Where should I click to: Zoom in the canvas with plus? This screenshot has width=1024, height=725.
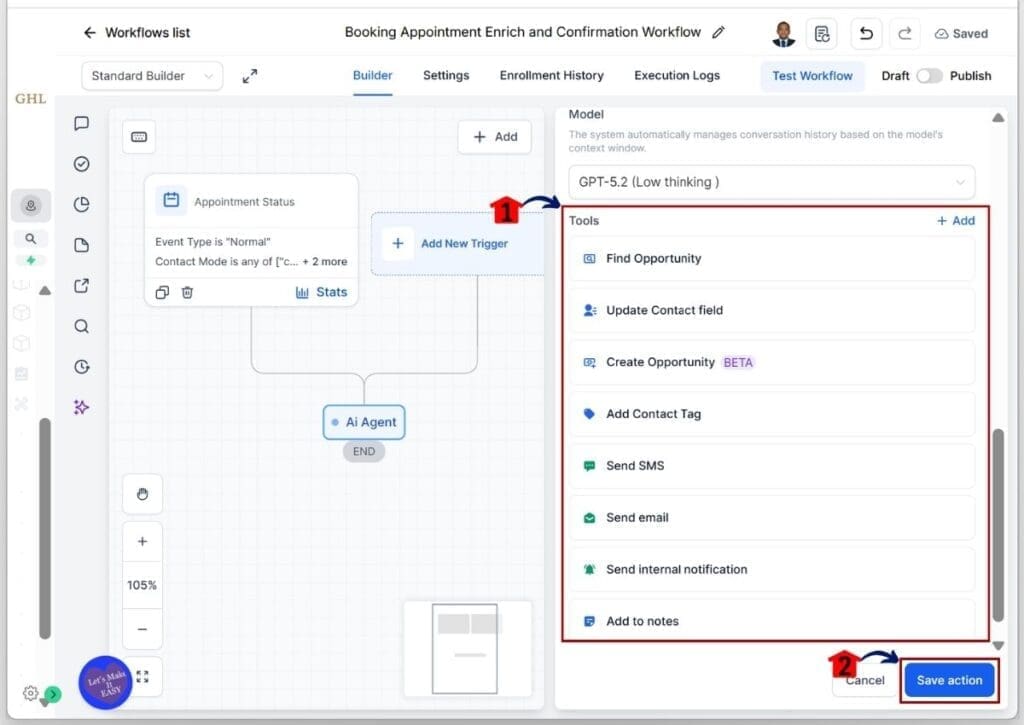coord(142,541)
